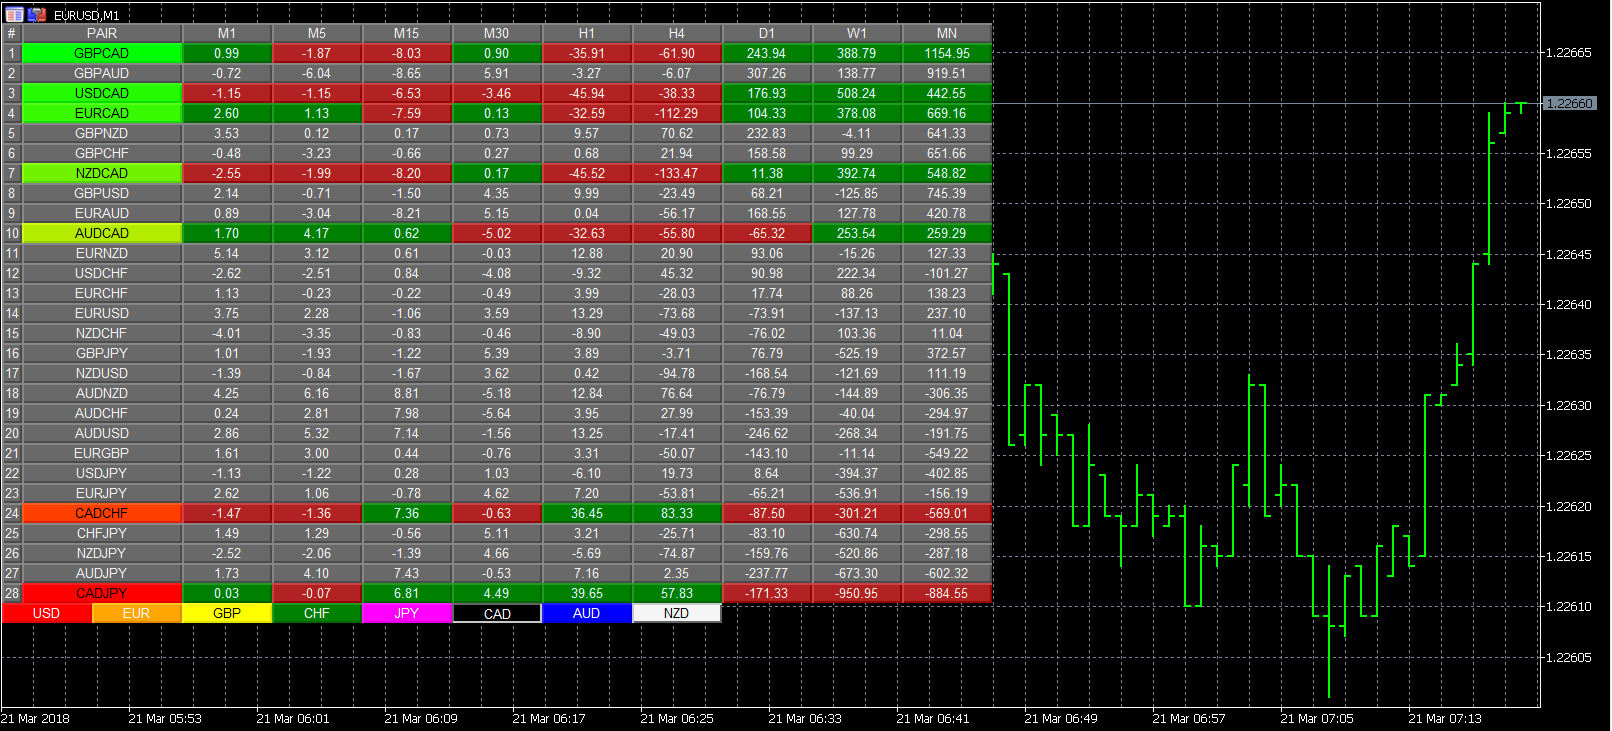Click the M30 timeframe column header
This screenshot has width=1612, height=731.
click(497, 33)
